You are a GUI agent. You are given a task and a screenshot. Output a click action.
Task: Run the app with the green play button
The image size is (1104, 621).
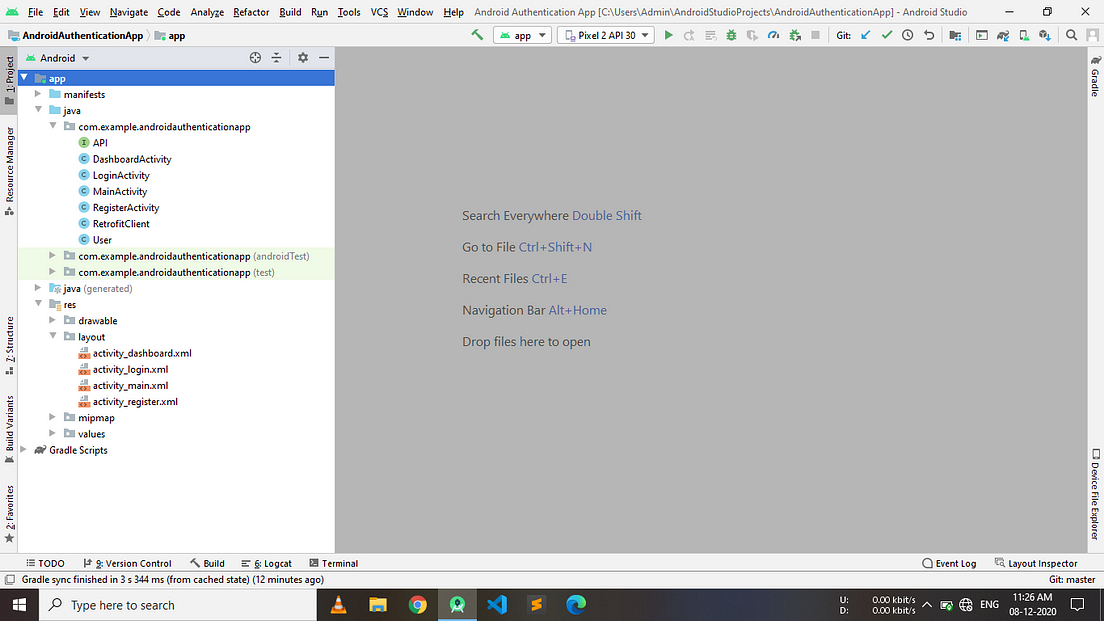[668, 35]
